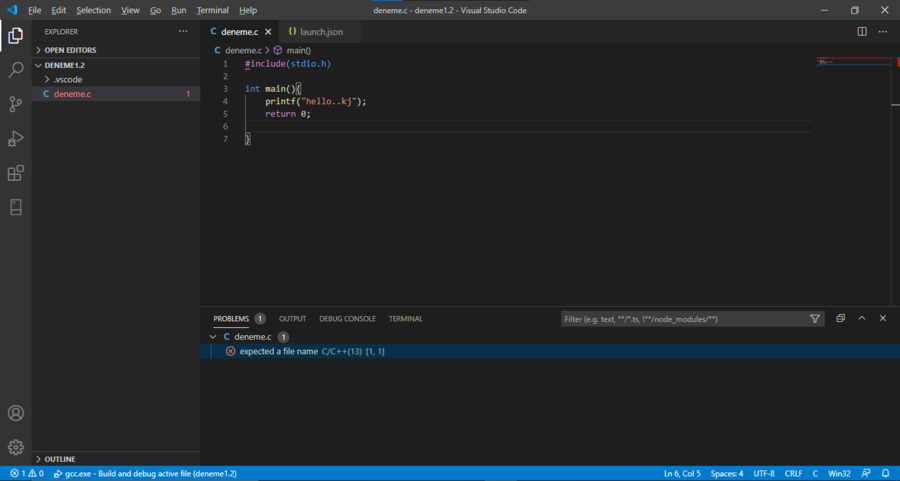Switch to the Debug Console tab
Screen dimensions: 900x481
pos(347,319)
